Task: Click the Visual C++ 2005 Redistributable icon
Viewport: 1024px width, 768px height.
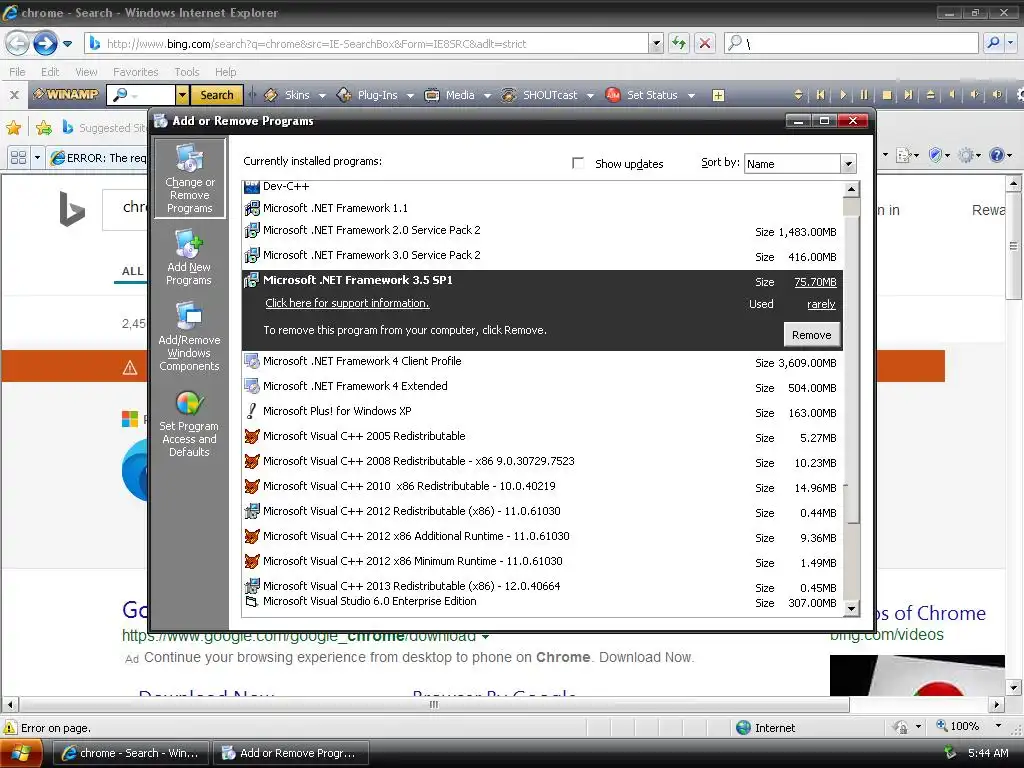Action: click(x=251, y=436)
